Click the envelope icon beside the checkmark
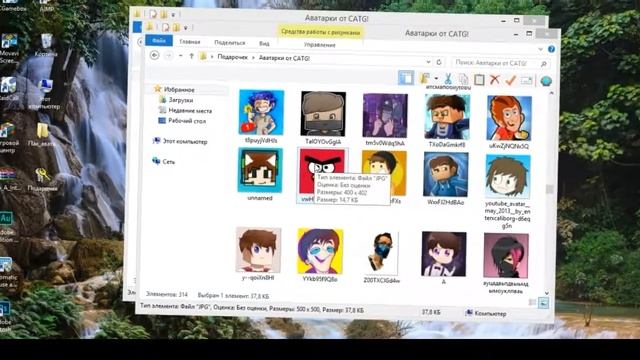 [527, 80]
